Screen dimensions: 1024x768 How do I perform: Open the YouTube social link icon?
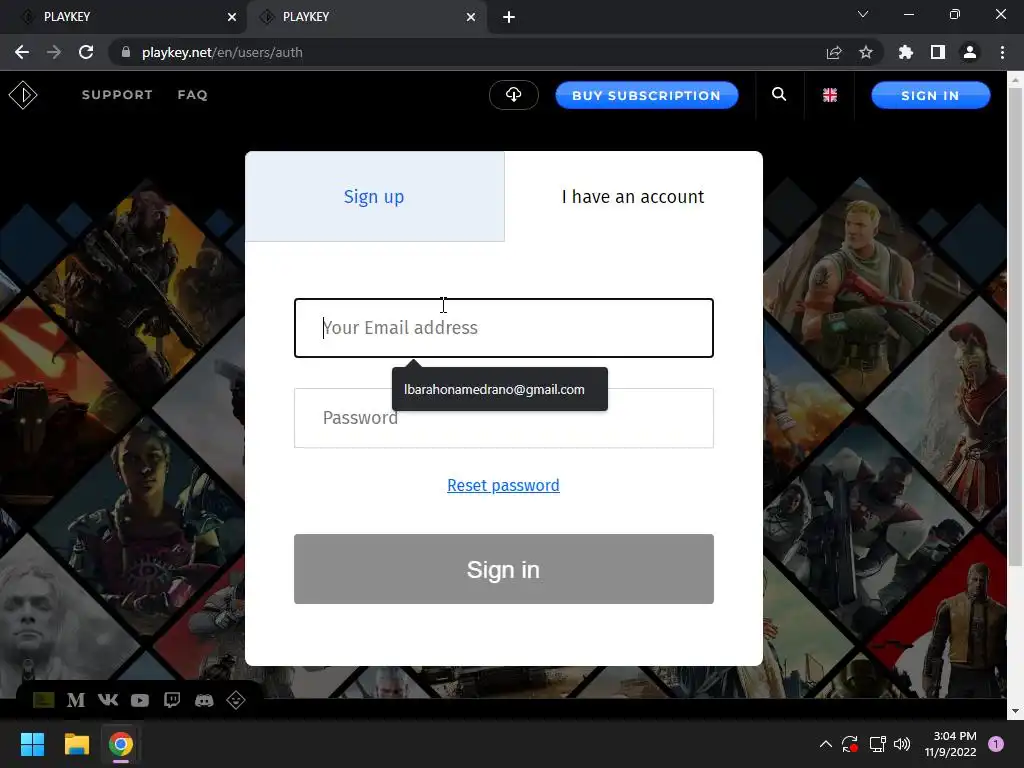[x=140, y=701]
